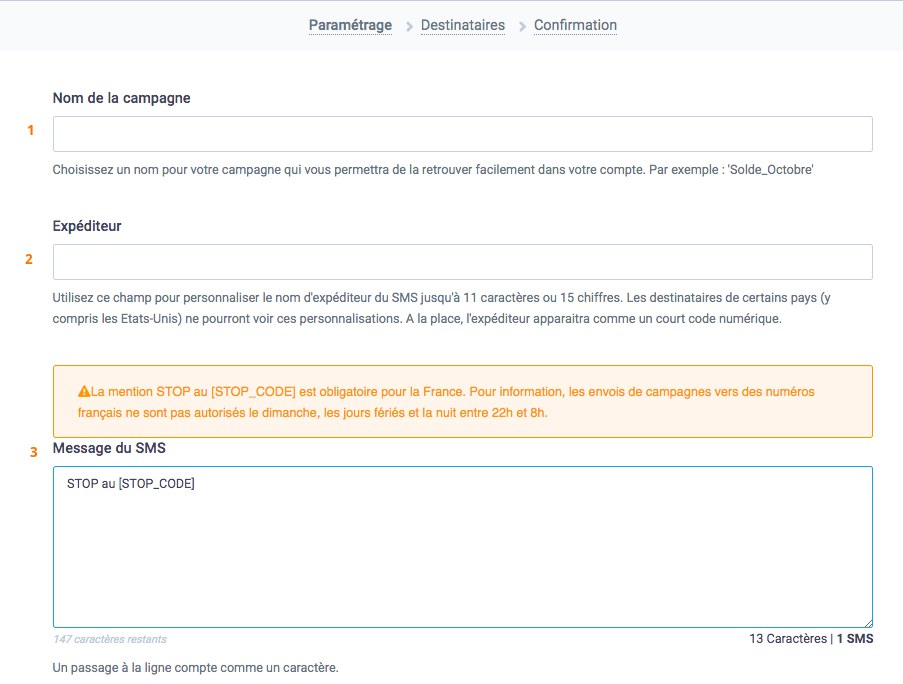The height and width of the screenshot is (684, 903).
Task: Click into the Expéditeur input field
Action: pyautogui.click(x=462, y=262)
